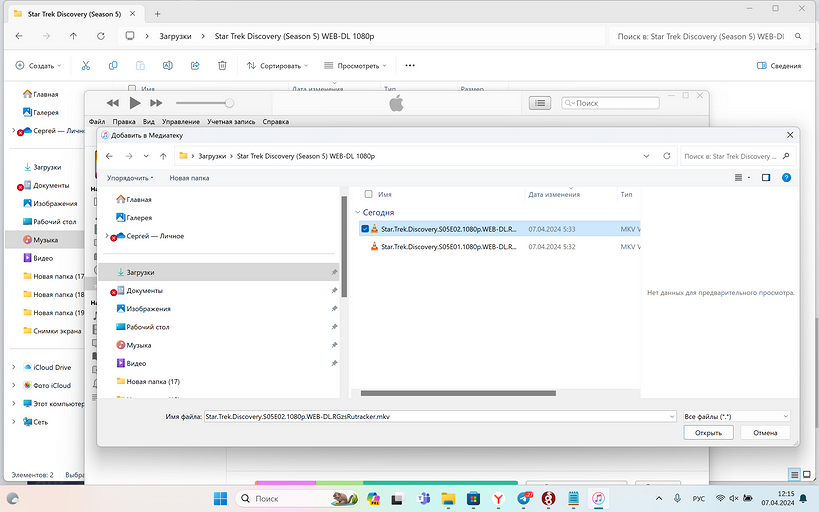The width and height of the screenshot is (819, 512).
Task: Toggle the Сведения details pane
Action: [779, 66]
